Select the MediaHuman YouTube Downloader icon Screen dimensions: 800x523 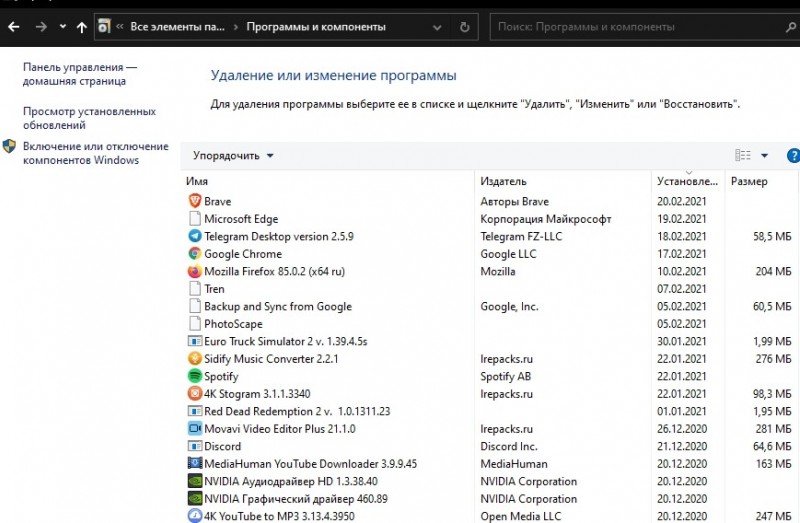(x=194, y=464)
